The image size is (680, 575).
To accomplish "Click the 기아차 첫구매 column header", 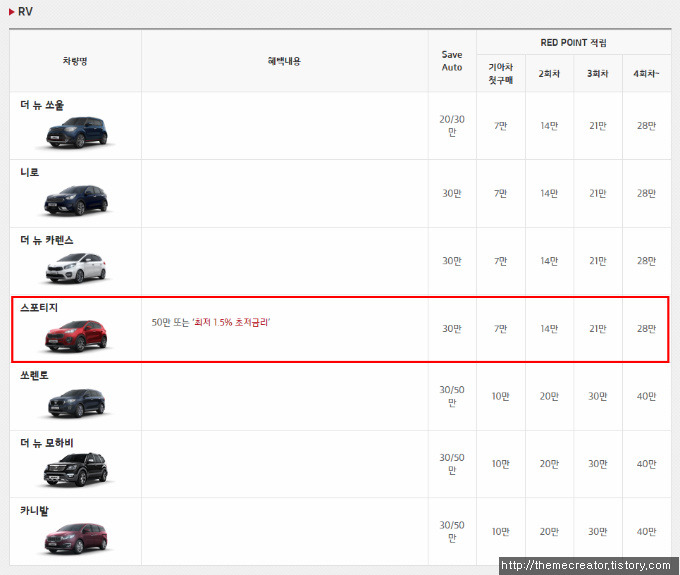I will [500, 73].
